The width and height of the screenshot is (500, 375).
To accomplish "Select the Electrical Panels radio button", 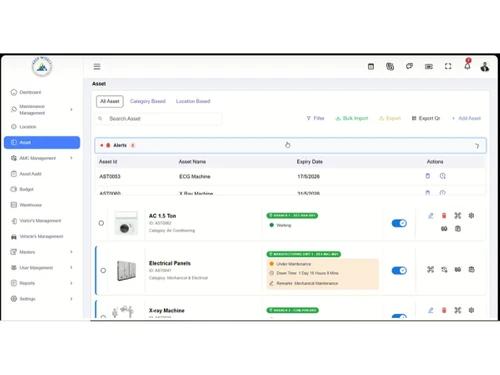I will (103, 270).
